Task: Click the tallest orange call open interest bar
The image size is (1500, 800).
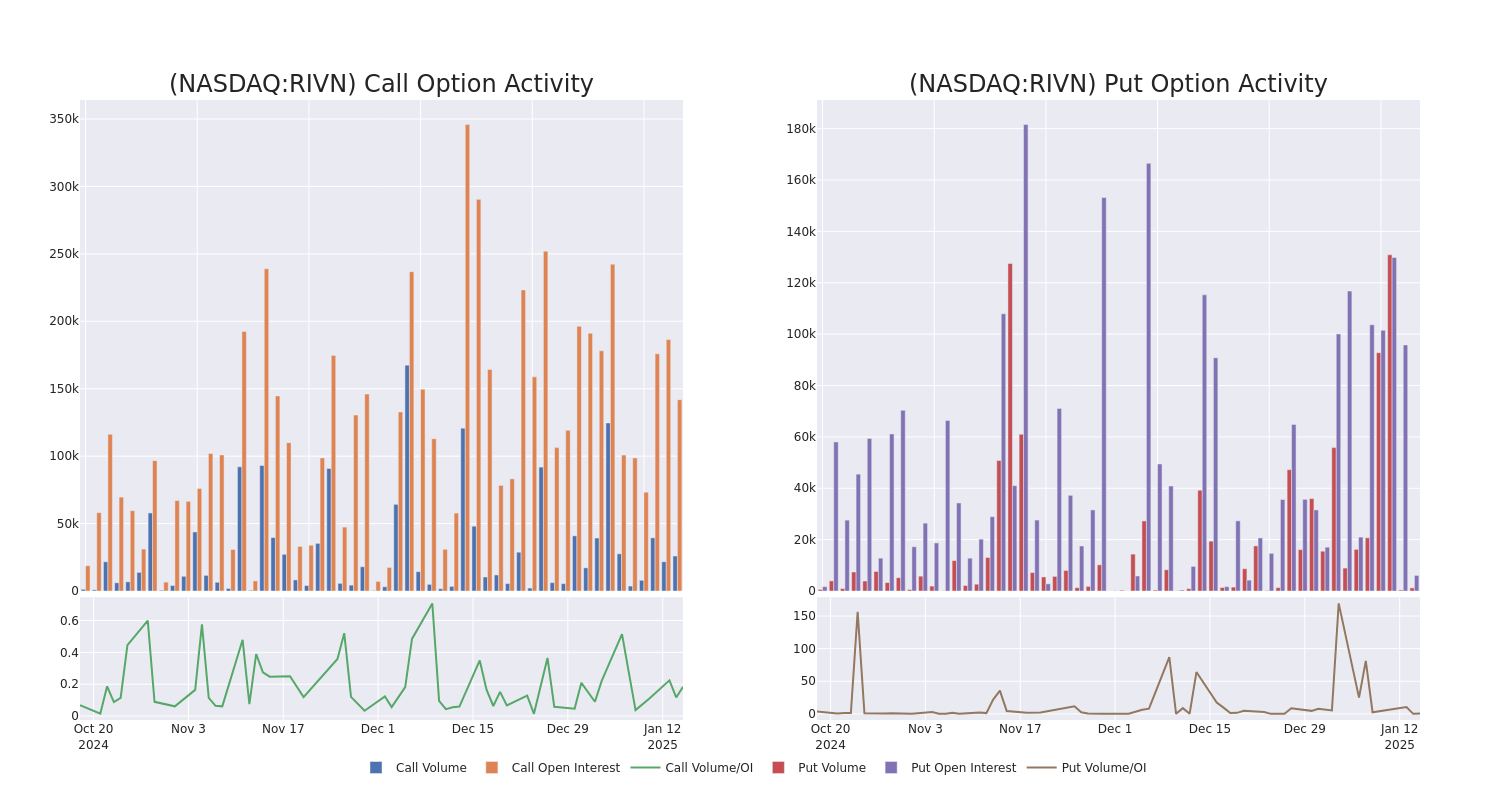Action: tap(467, 357)
